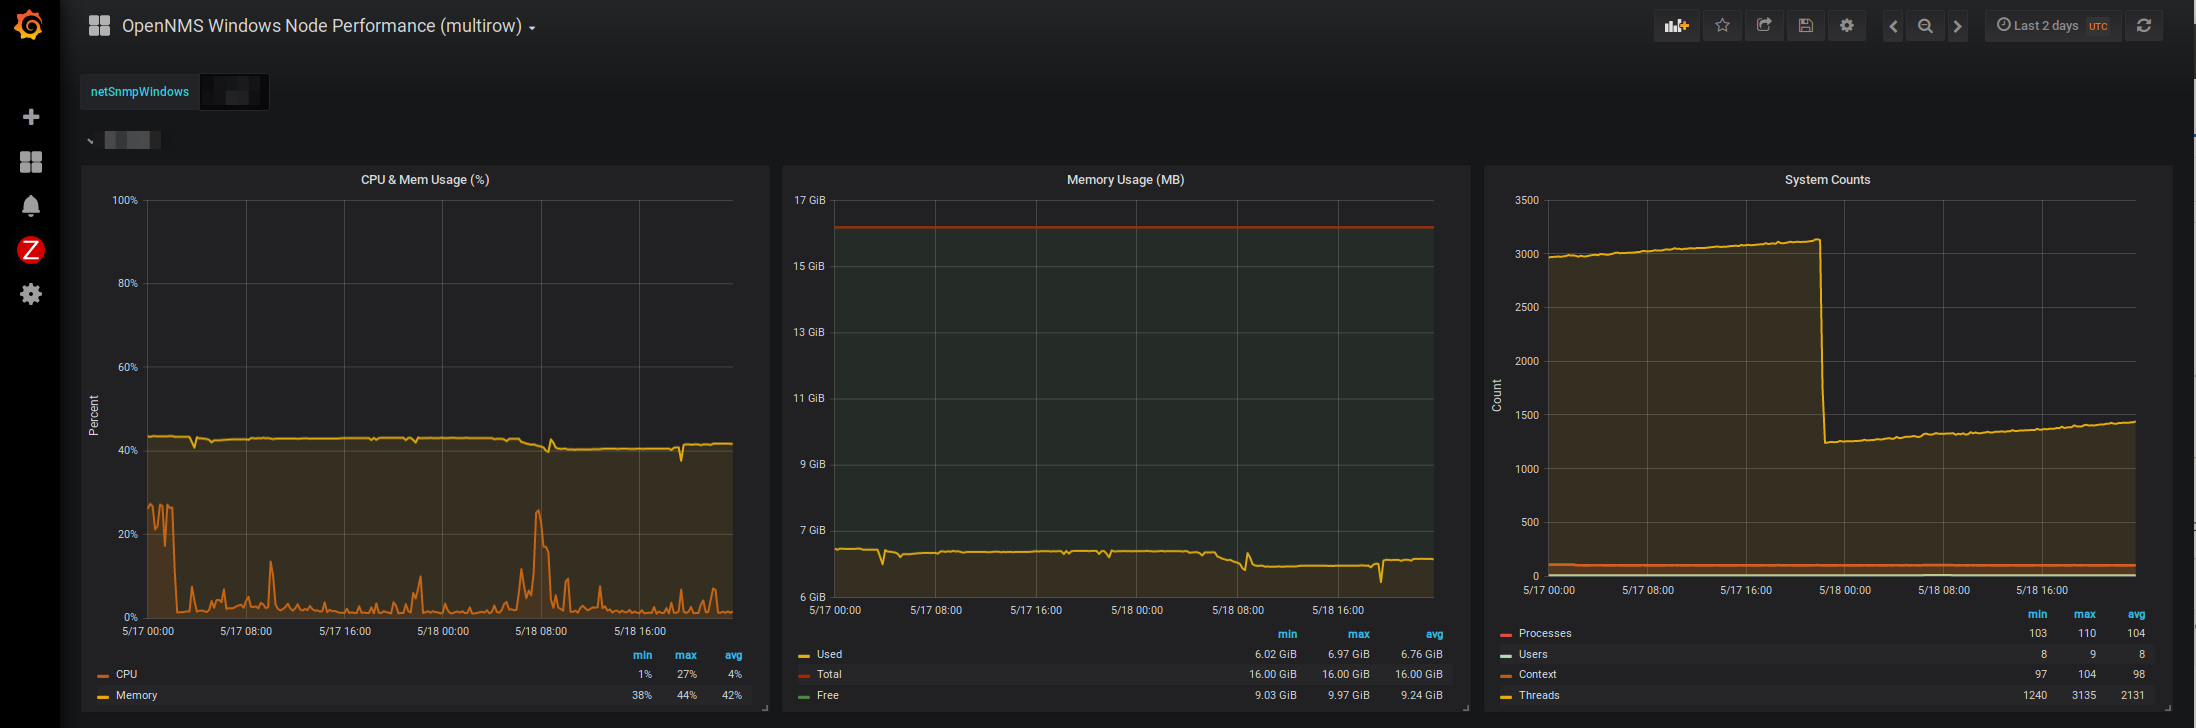Open the dashboard title dropdown
The width and height of the screenshot is (2196, 728).
click(x=329, y=26)
